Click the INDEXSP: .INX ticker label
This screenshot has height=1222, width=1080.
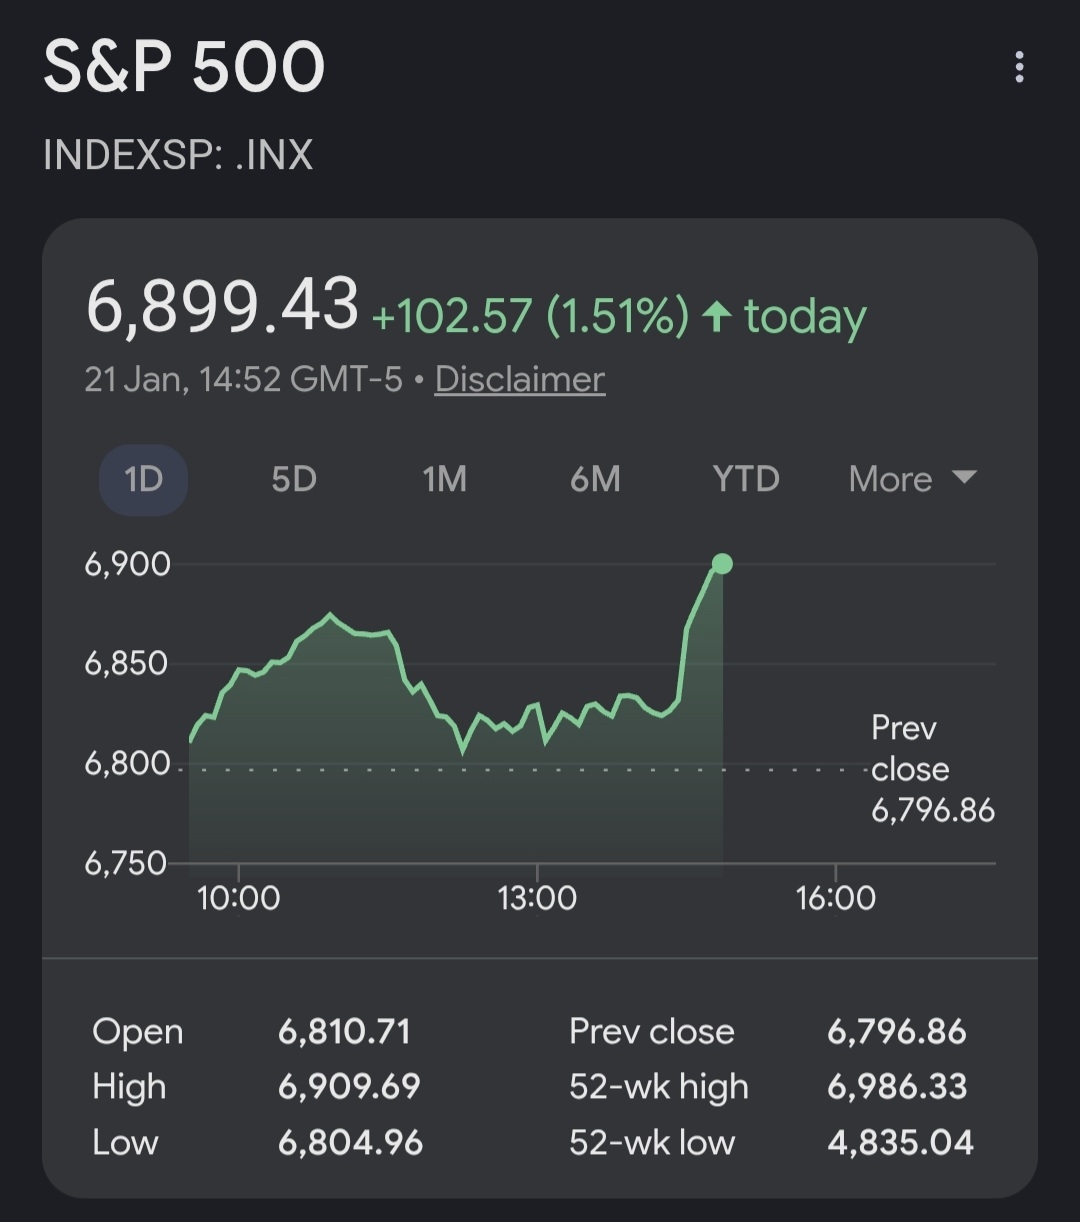click(178, 155)
